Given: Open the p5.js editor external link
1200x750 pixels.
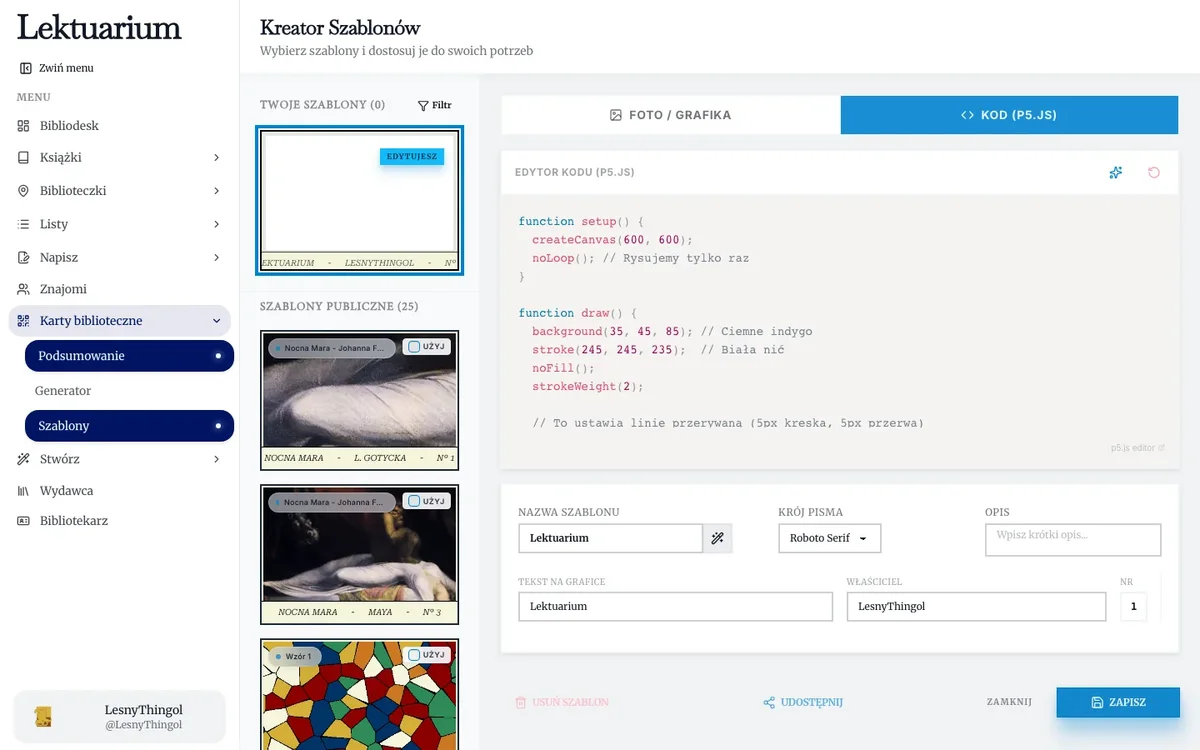Looking at the screenshot, I should pyautogui.click(x=1138, y=448).
